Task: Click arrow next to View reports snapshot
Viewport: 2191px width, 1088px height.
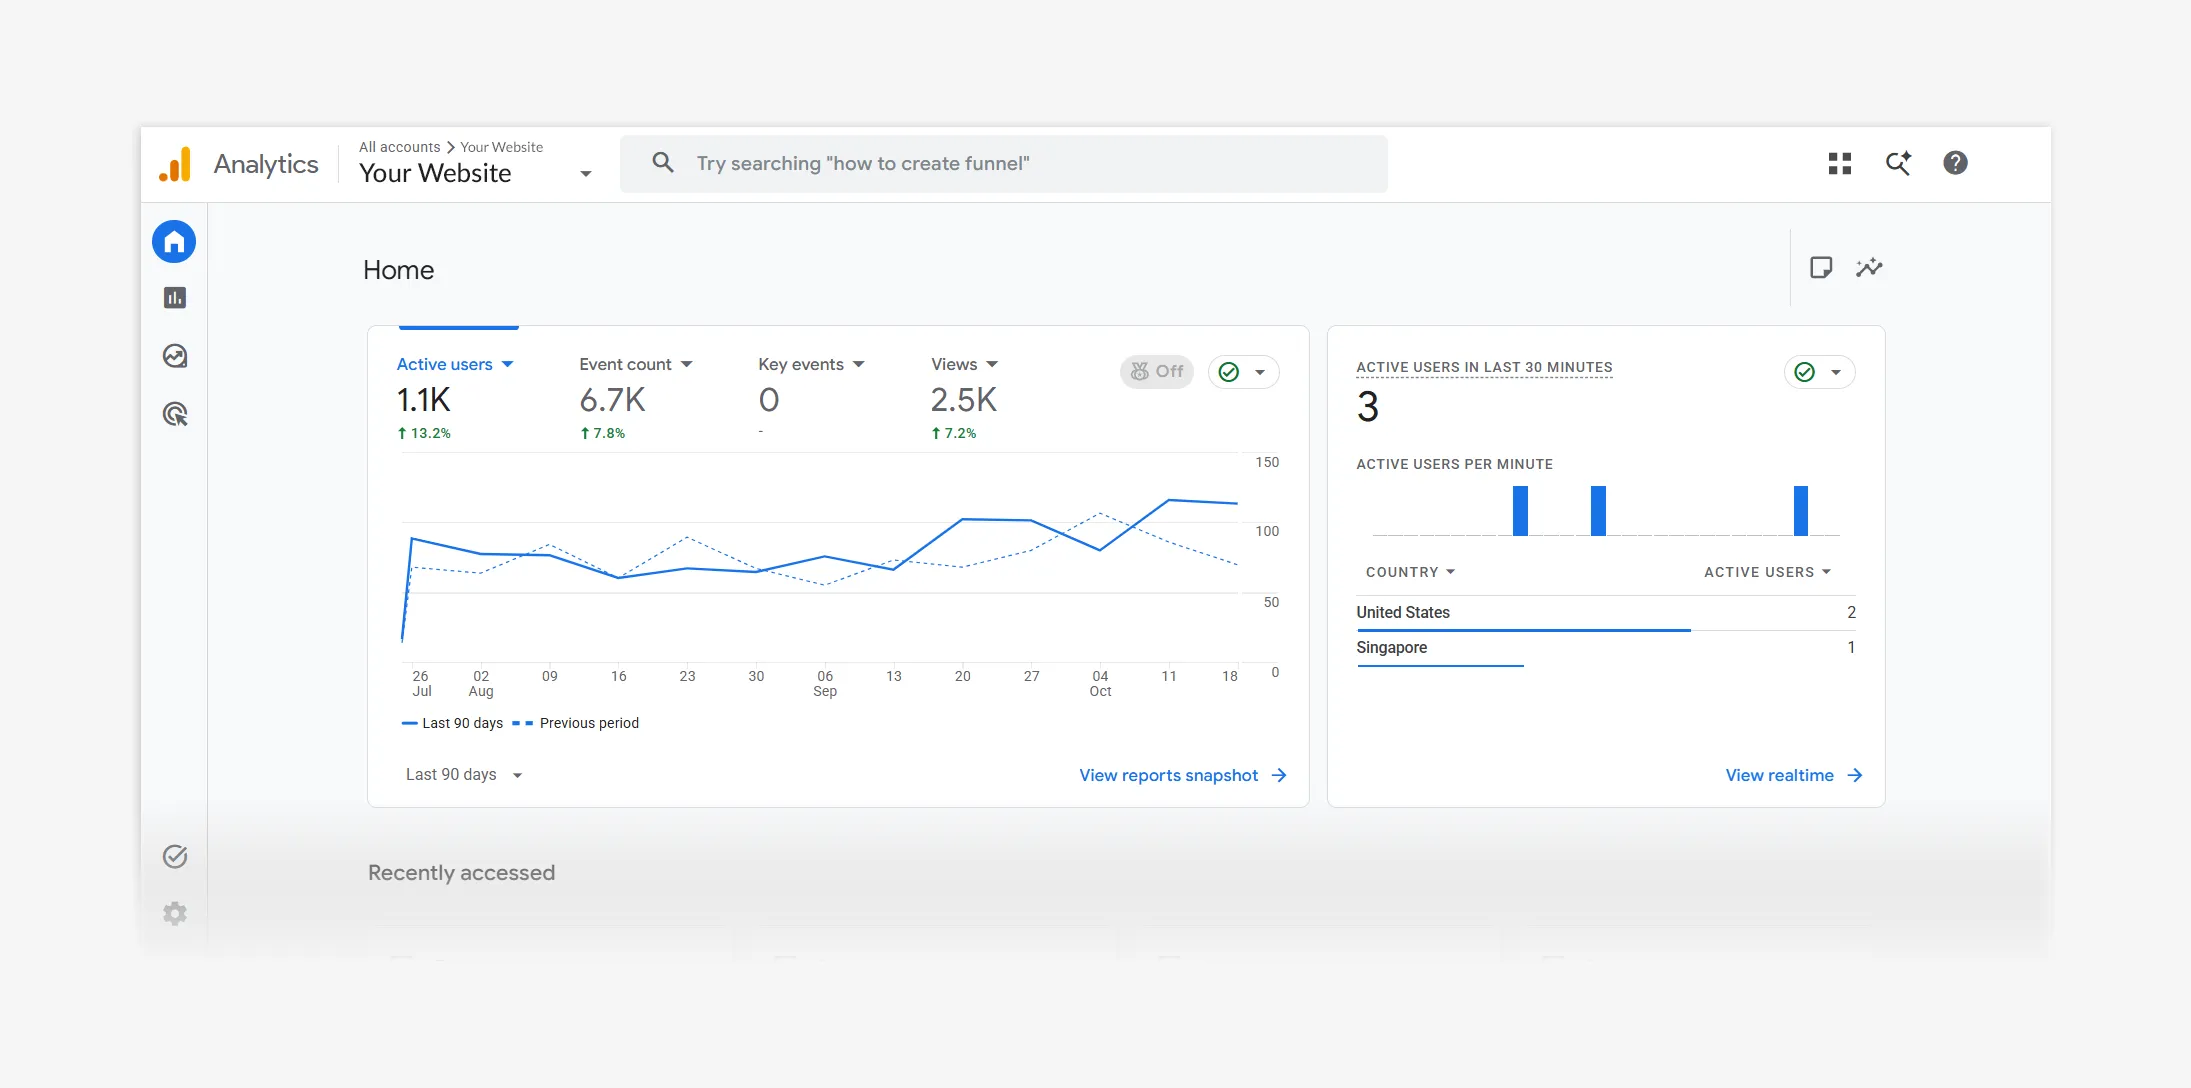Action: [1279, 775]
